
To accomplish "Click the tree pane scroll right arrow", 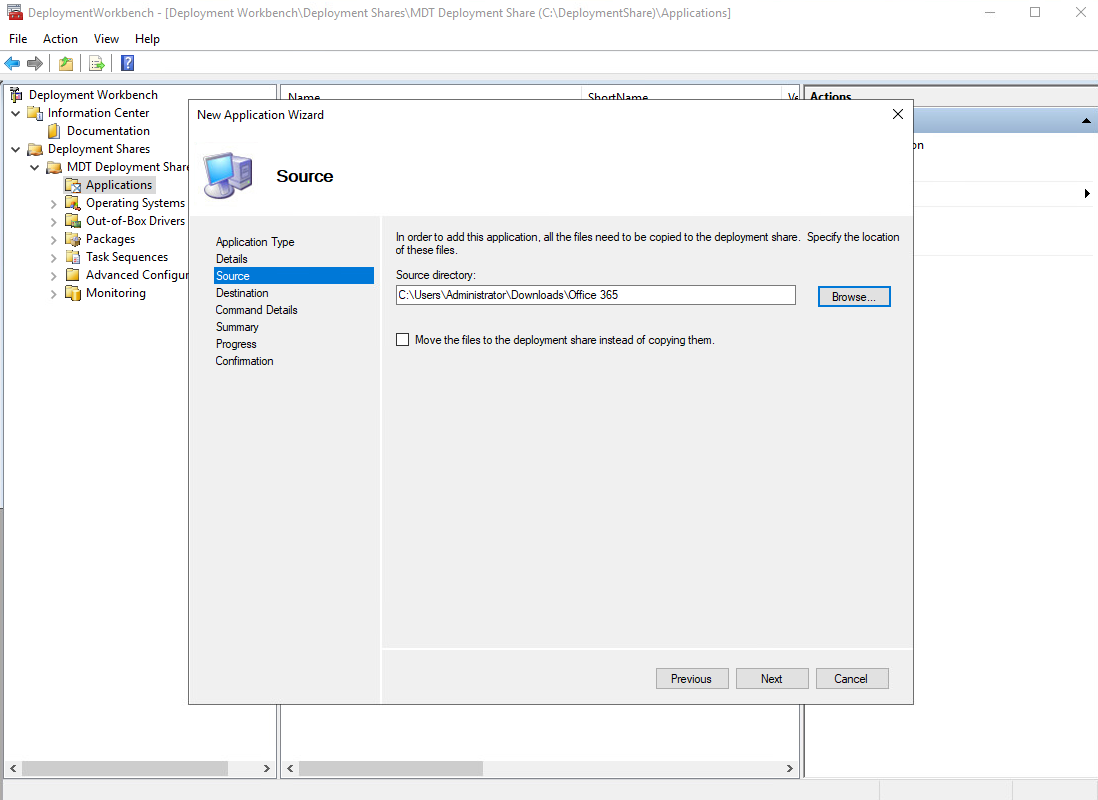I will (266, 768).
